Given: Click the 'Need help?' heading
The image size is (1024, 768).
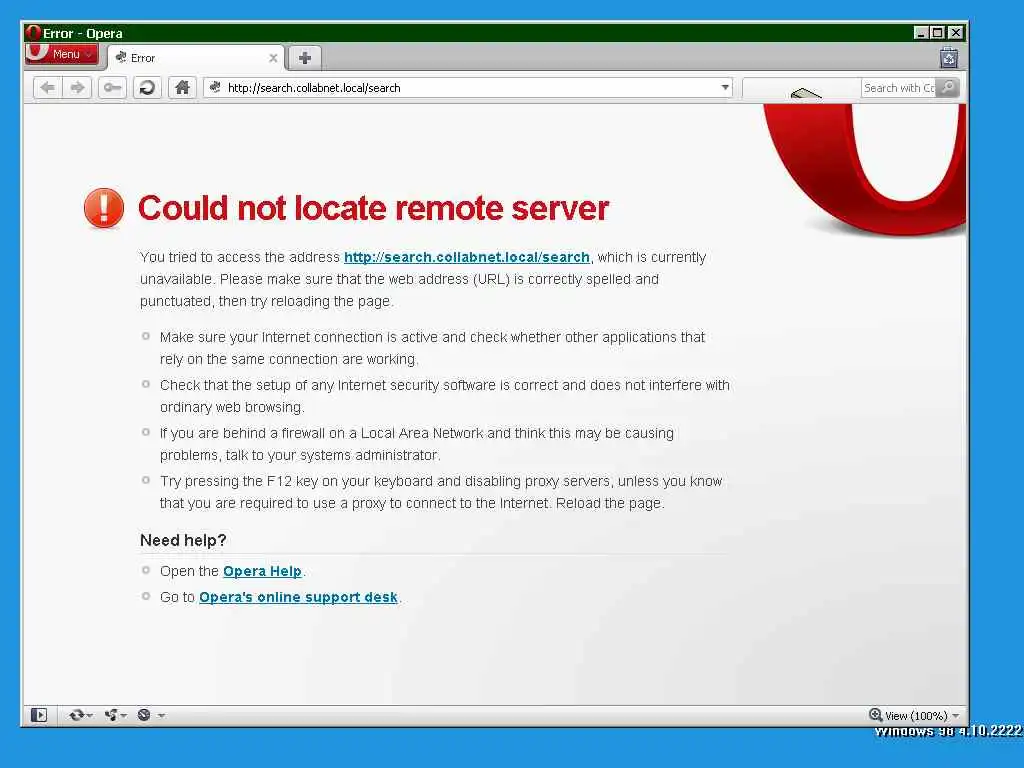Looking at the screenshot, I should click(x=183, y=541).
